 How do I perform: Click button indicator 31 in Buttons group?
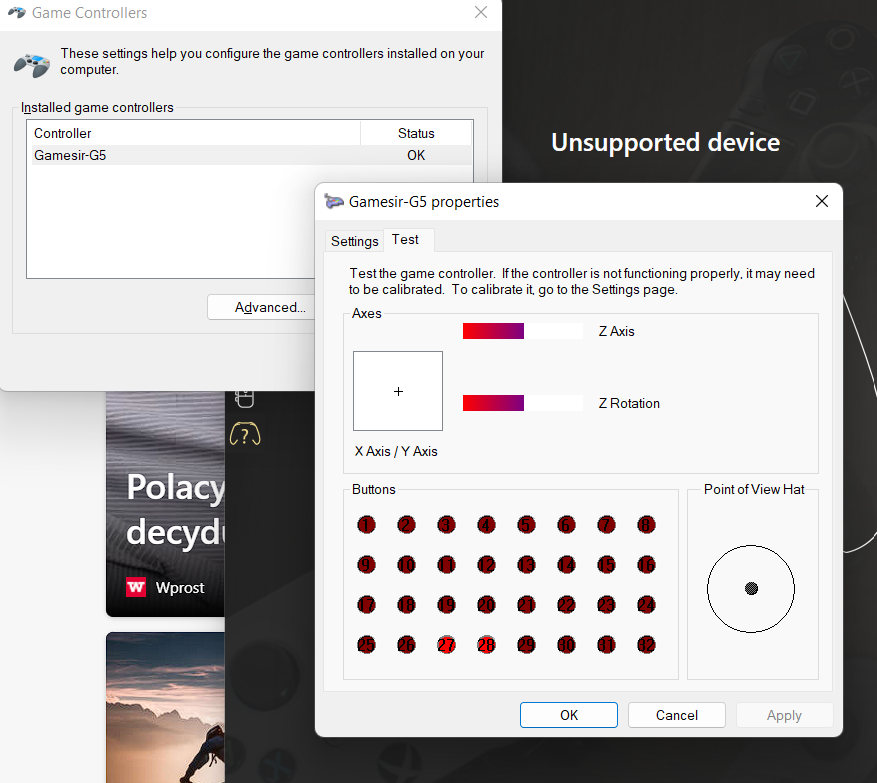[606, 645]
